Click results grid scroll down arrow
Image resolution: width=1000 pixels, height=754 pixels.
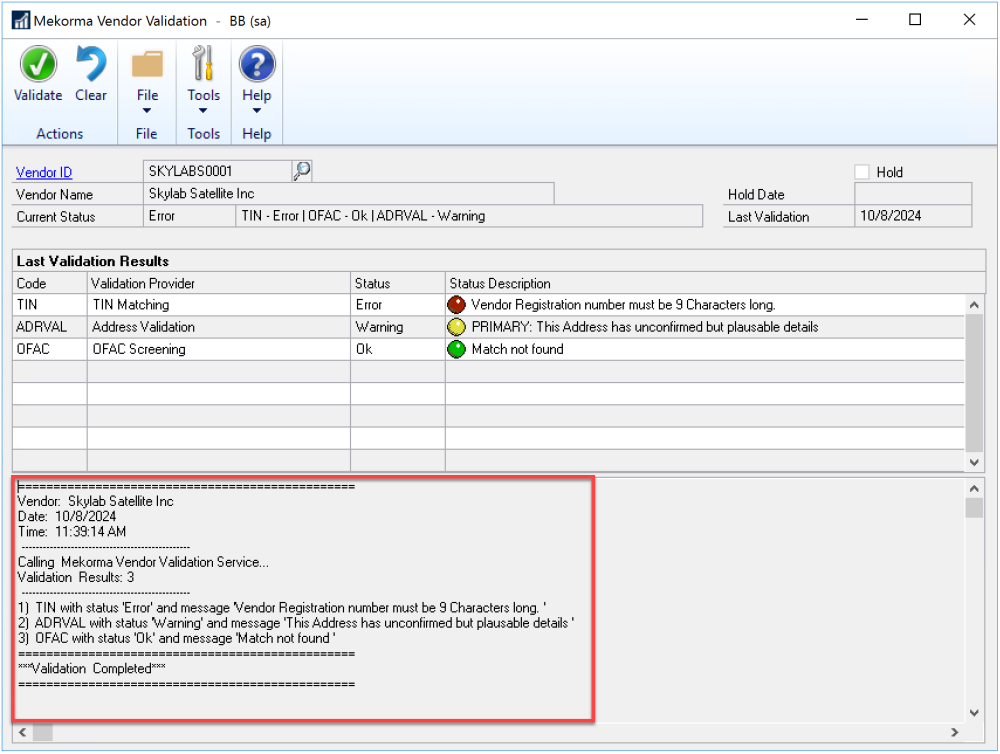[x=974, y=462]
